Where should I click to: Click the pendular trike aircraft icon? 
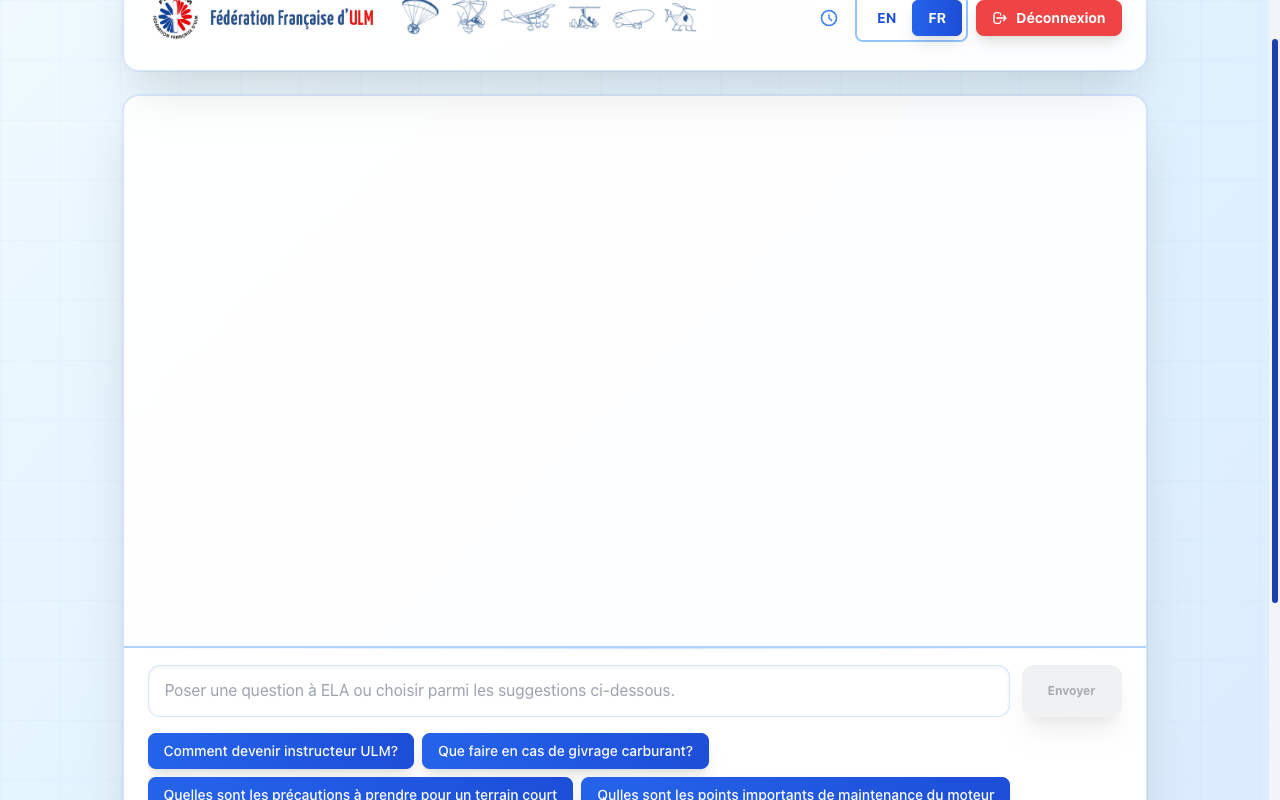pos(469,17)
